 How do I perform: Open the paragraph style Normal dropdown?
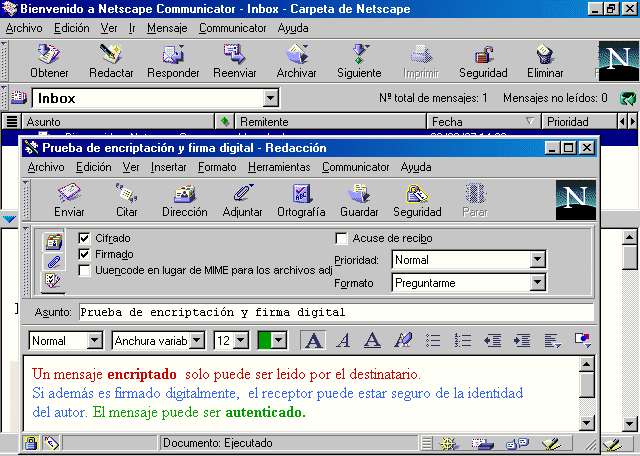point(94,340)
